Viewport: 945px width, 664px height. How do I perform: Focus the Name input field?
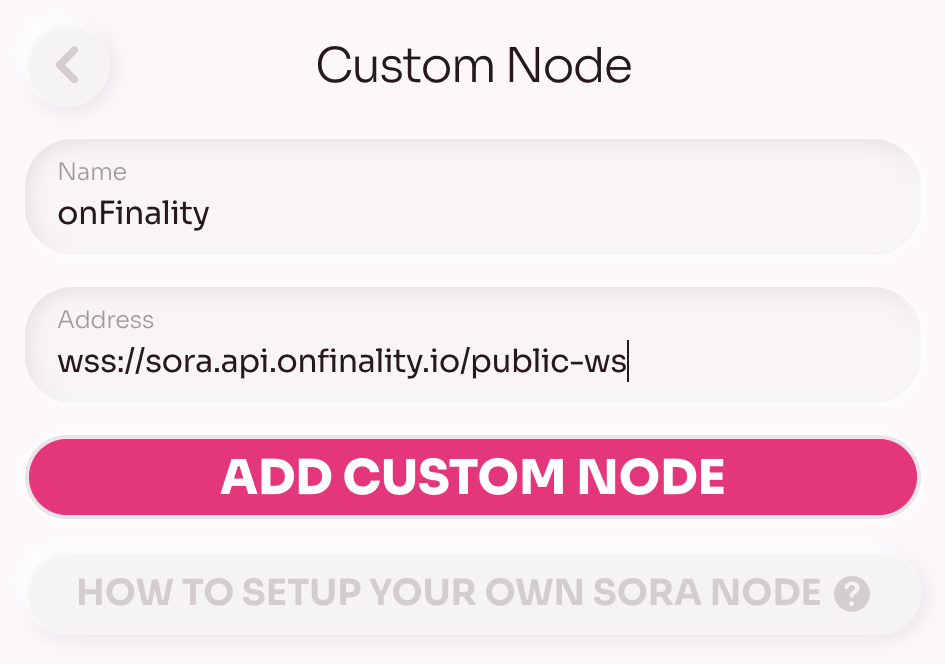pos(472,197)
